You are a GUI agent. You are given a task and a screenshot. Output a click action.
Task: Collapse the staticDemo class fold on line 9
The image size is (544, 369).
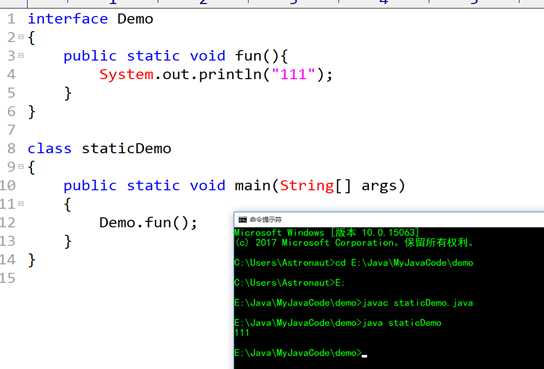point(21,166)
